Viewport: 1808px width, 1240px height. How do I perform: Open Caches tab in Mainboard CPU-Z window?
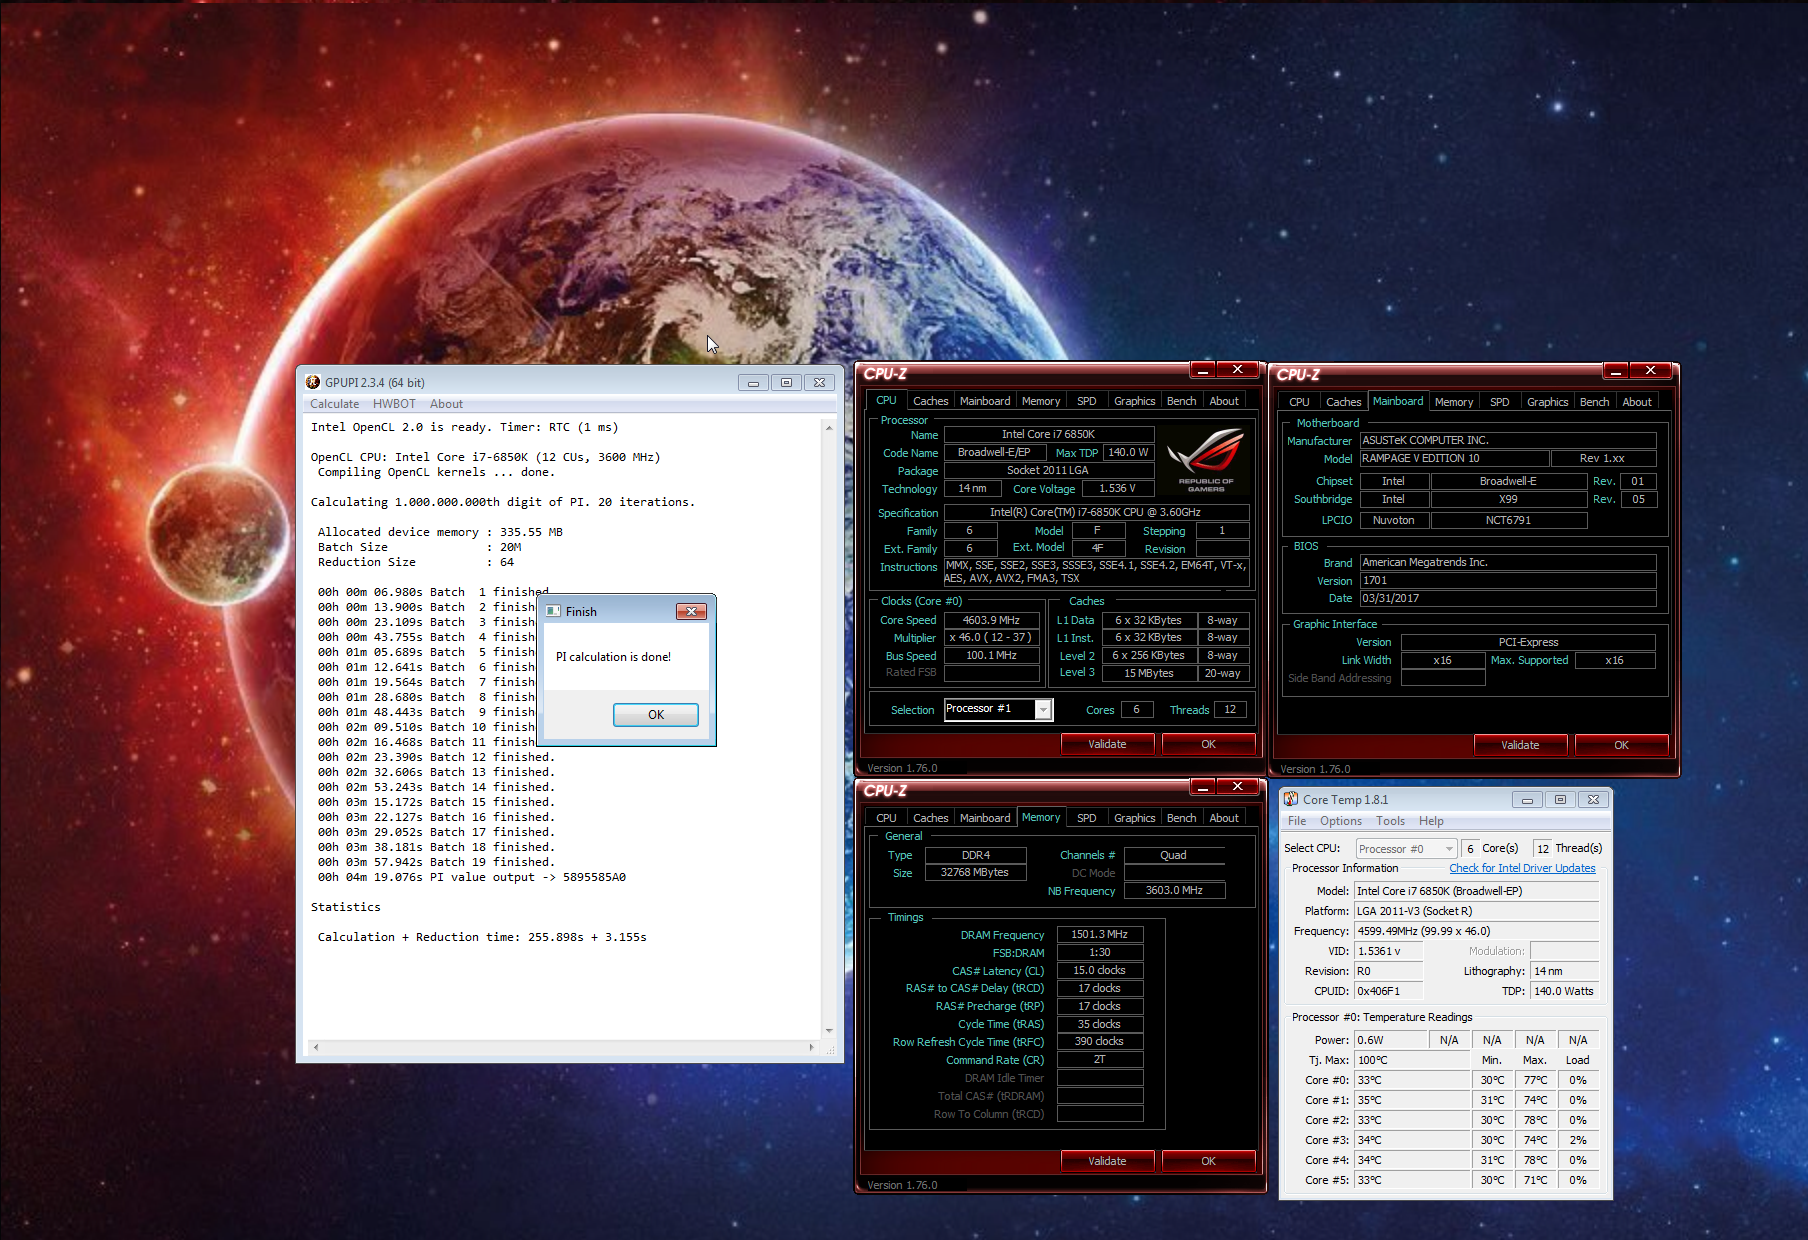pyautogui.click(x=1343, y=402)
